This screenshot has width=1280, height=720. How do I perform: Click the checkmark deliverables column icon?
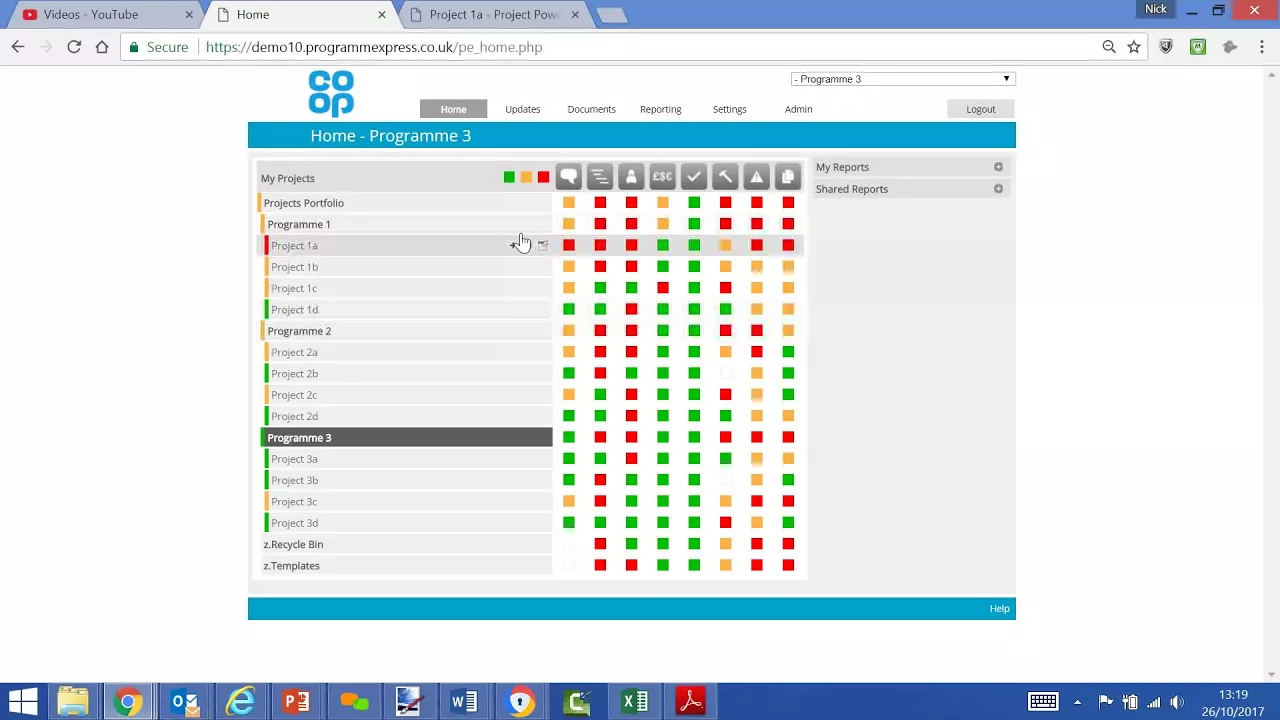[694, 177]
